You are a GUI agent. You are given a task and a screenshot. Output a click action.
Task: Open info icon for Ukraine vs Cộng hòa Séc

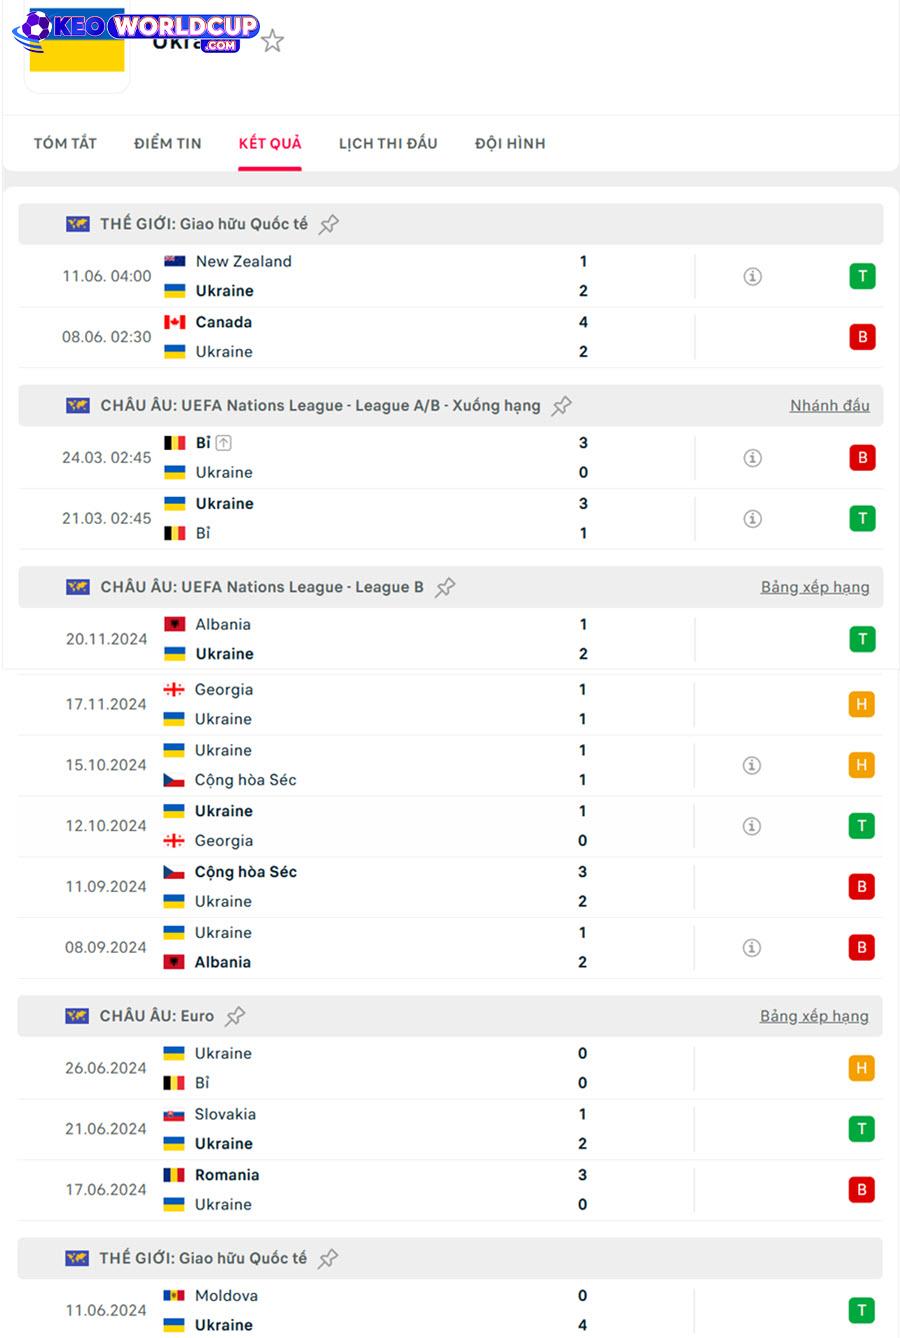(x=752, y=765)
